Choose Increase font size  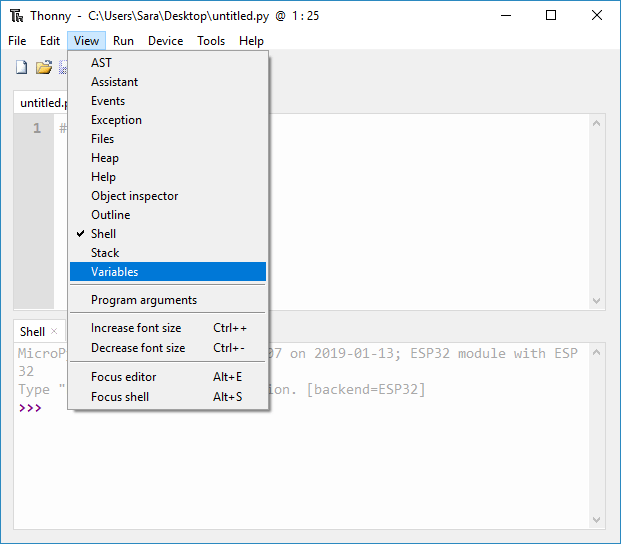[136, 328]
